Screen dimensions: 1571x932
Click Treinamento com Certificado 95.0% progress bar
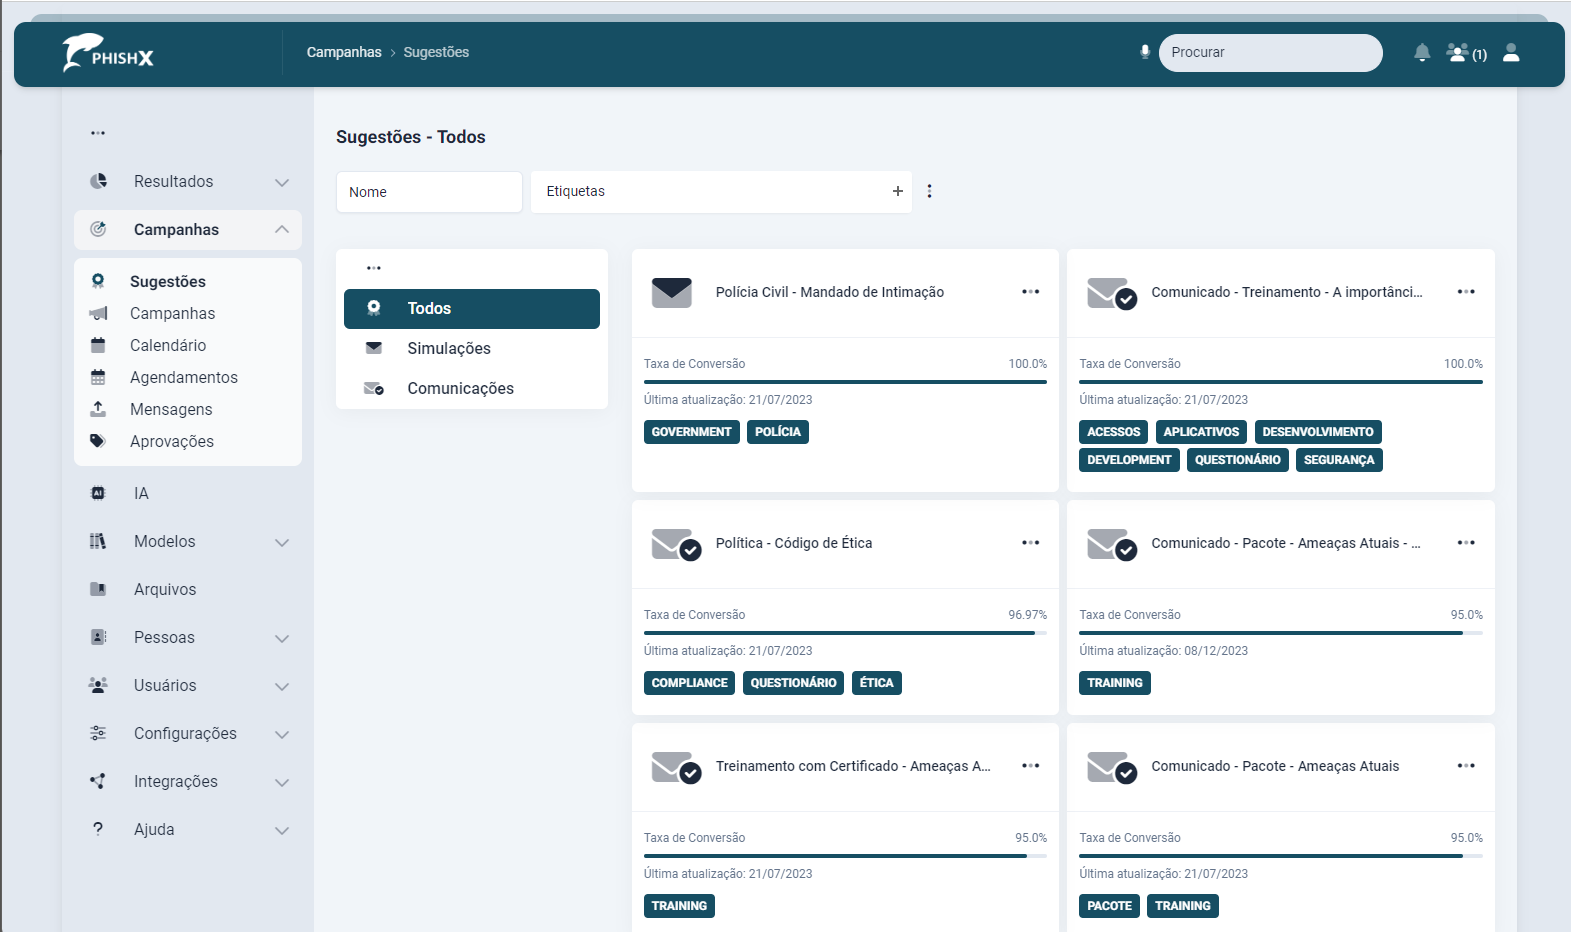[x=845, y=856]
